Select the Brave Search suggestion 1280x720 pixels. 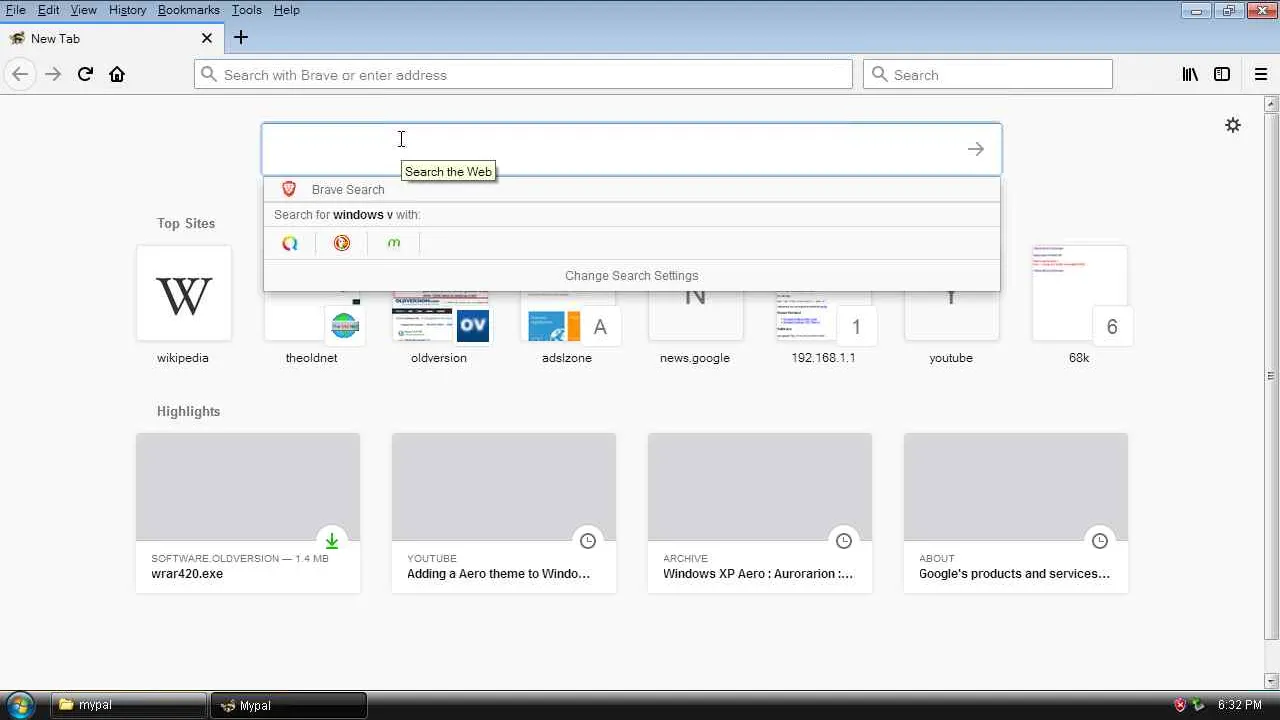click(x=631, y=189)
